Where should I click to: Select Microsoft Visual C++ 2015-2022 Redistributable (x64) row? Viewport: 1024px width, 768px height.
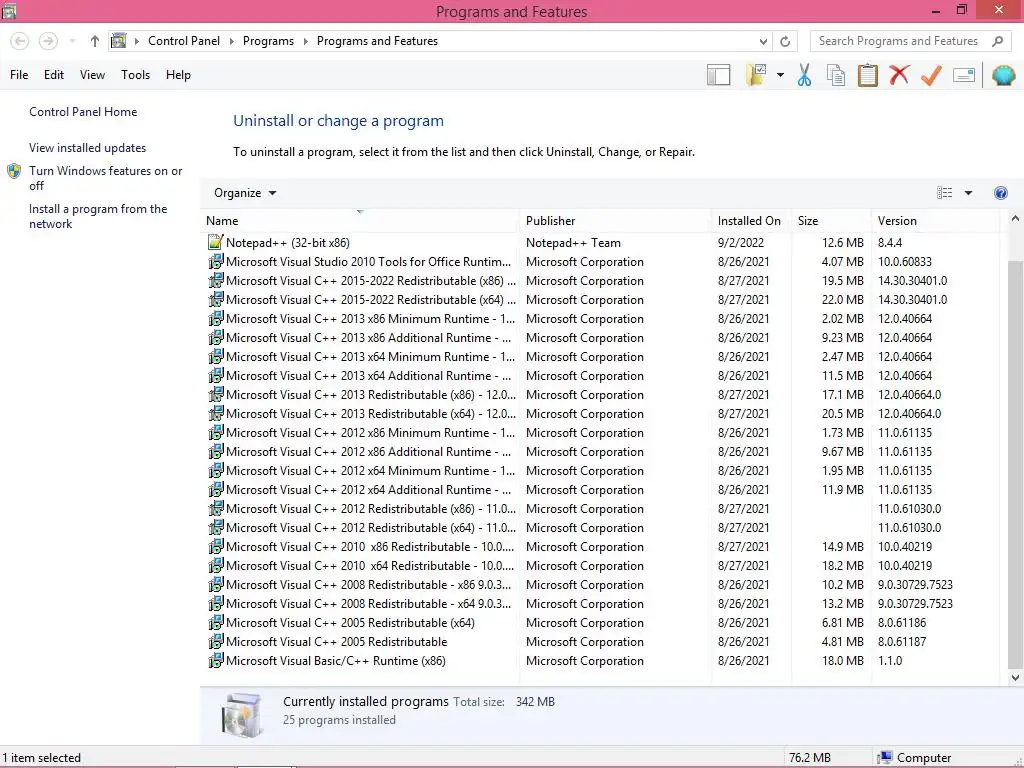600,300
